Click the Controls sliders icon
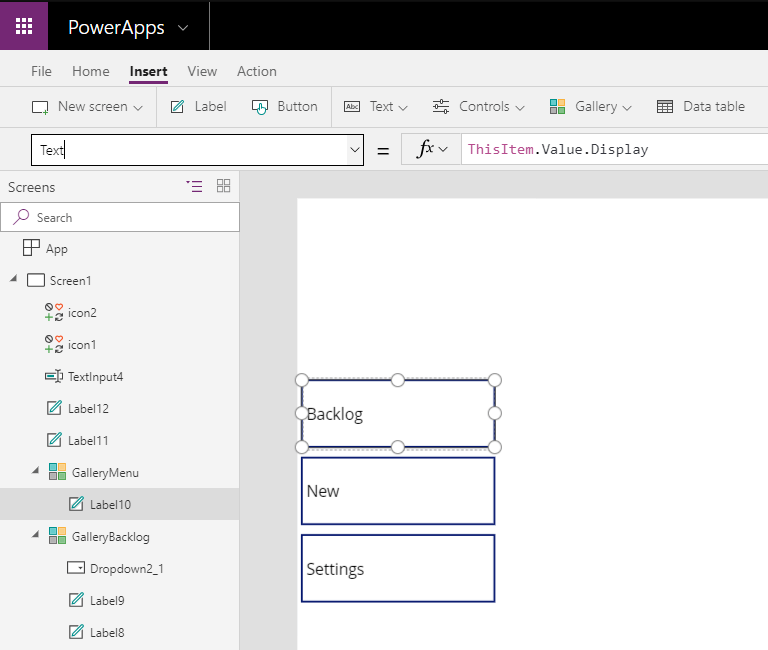Image resolution: width=768 pixels, height=650 pixels. tap(441, 106)
